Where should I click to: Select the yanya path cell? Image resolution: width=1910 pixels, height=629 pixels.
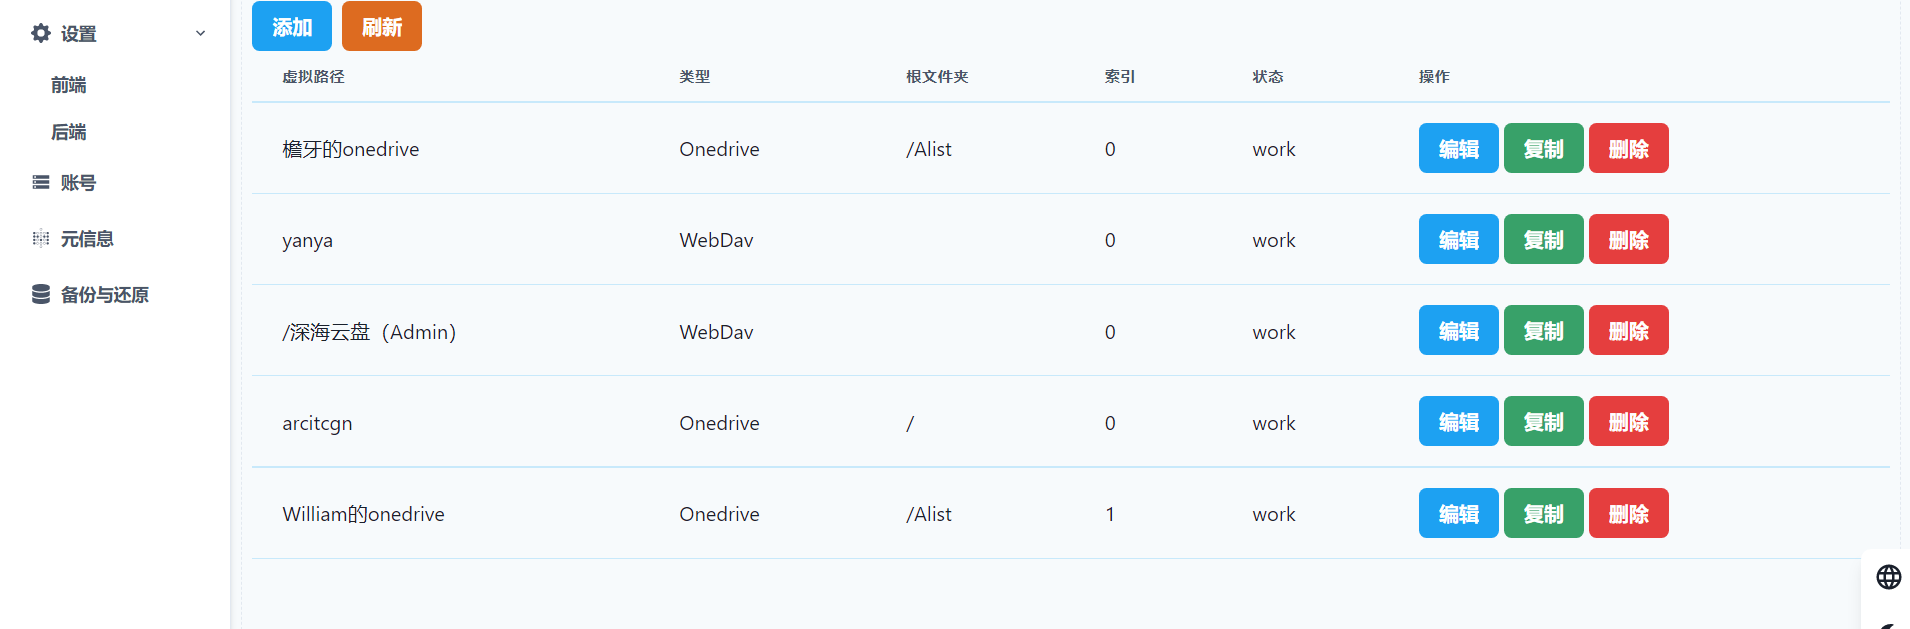pyautogui.click(x=307, y=241)
